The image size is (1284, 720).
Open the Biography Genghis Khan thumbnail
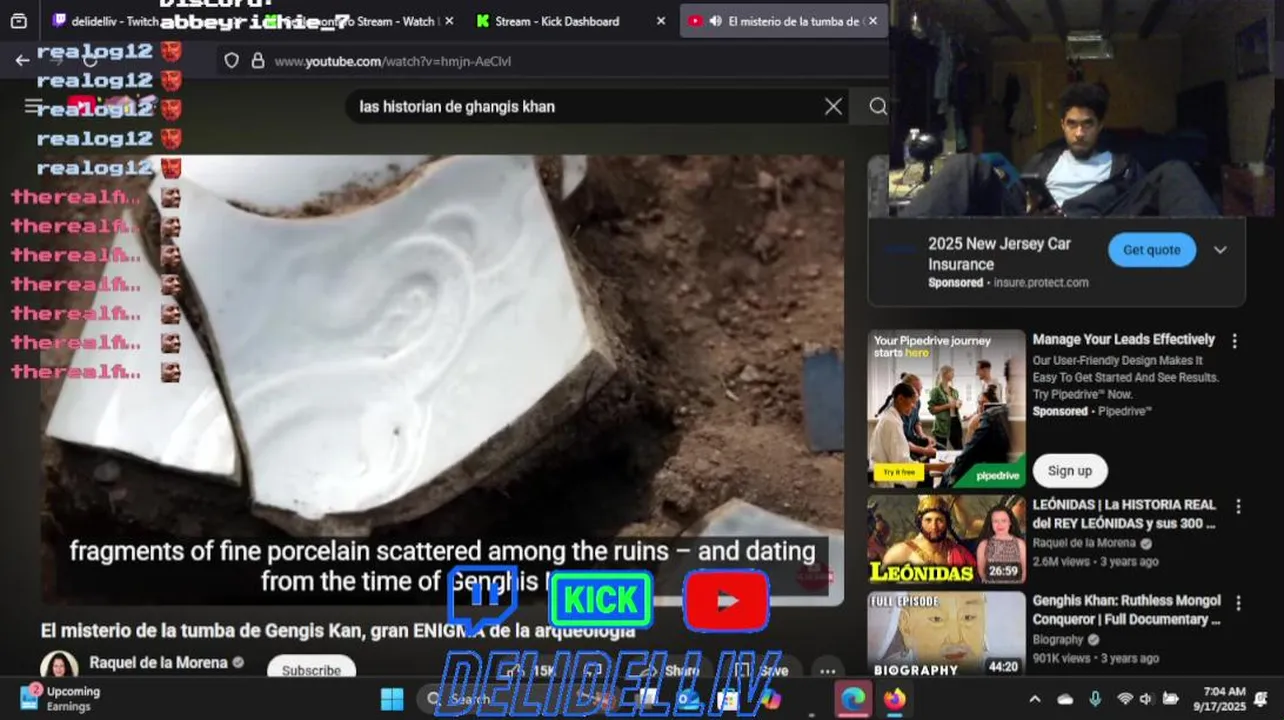[946, 635]
